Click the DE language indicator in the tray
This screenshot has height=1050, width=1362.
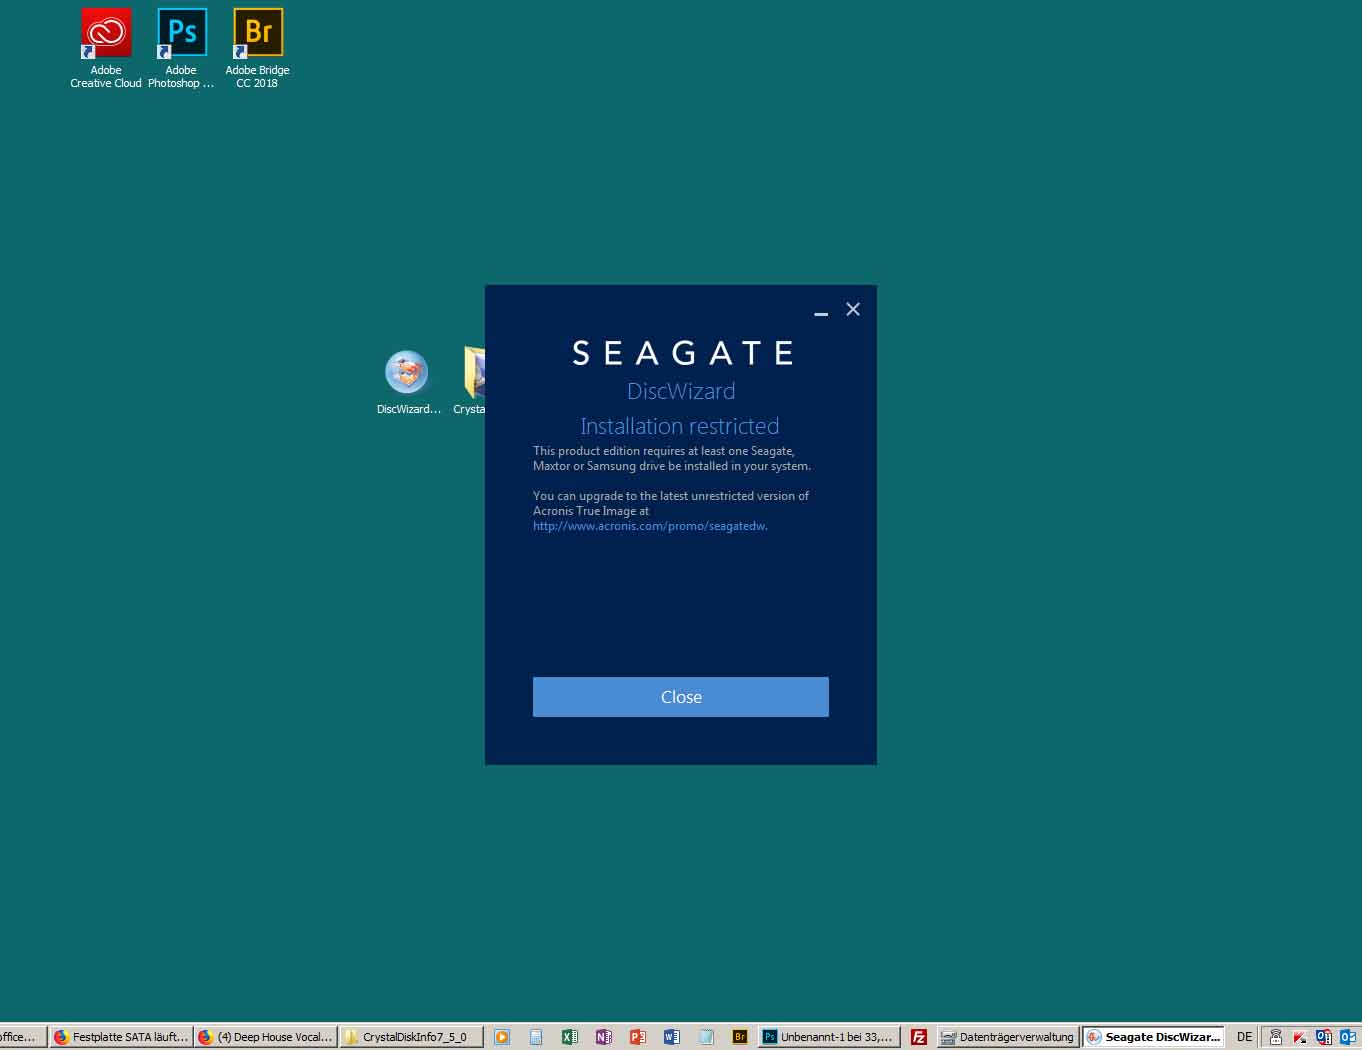1244,1037
